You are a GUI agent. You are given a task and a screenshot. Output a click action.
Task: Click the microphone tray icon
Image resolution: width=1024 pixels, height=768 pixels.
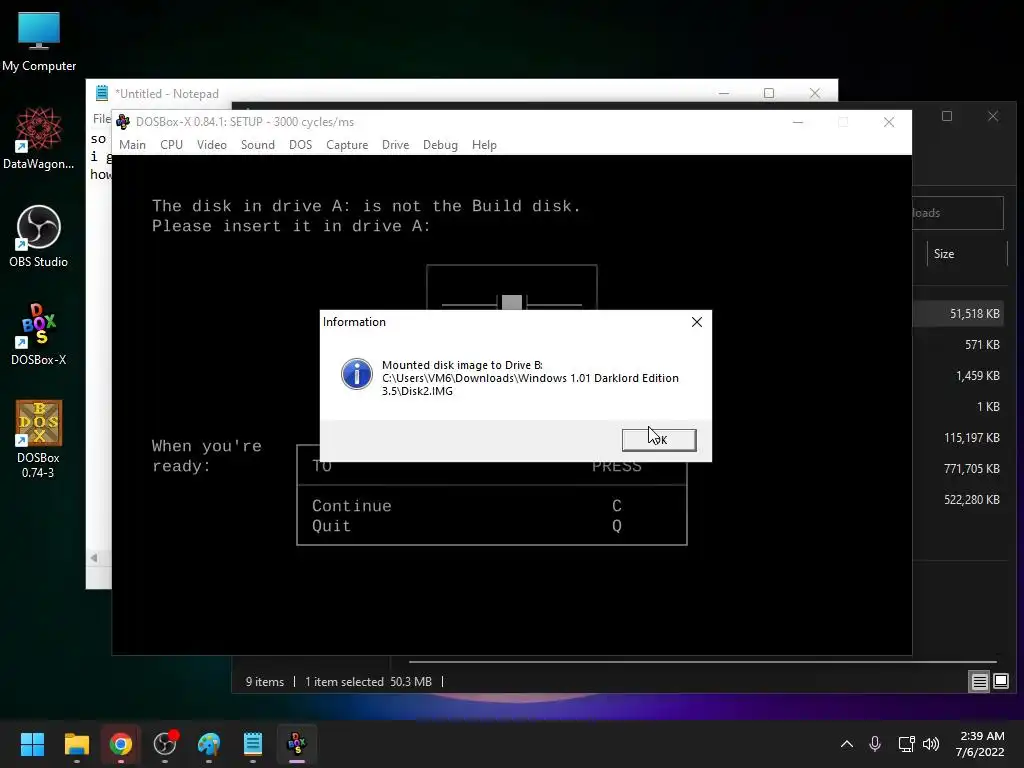tap(875, 744)
